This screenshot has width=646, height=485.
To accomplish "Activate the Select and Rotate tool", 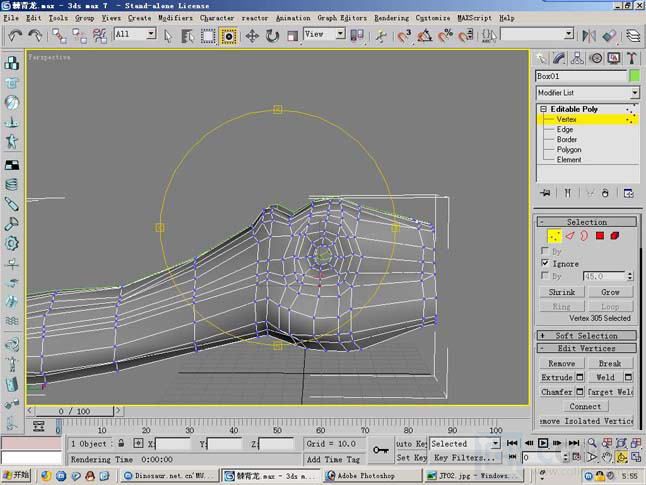I will coord(272,36).
